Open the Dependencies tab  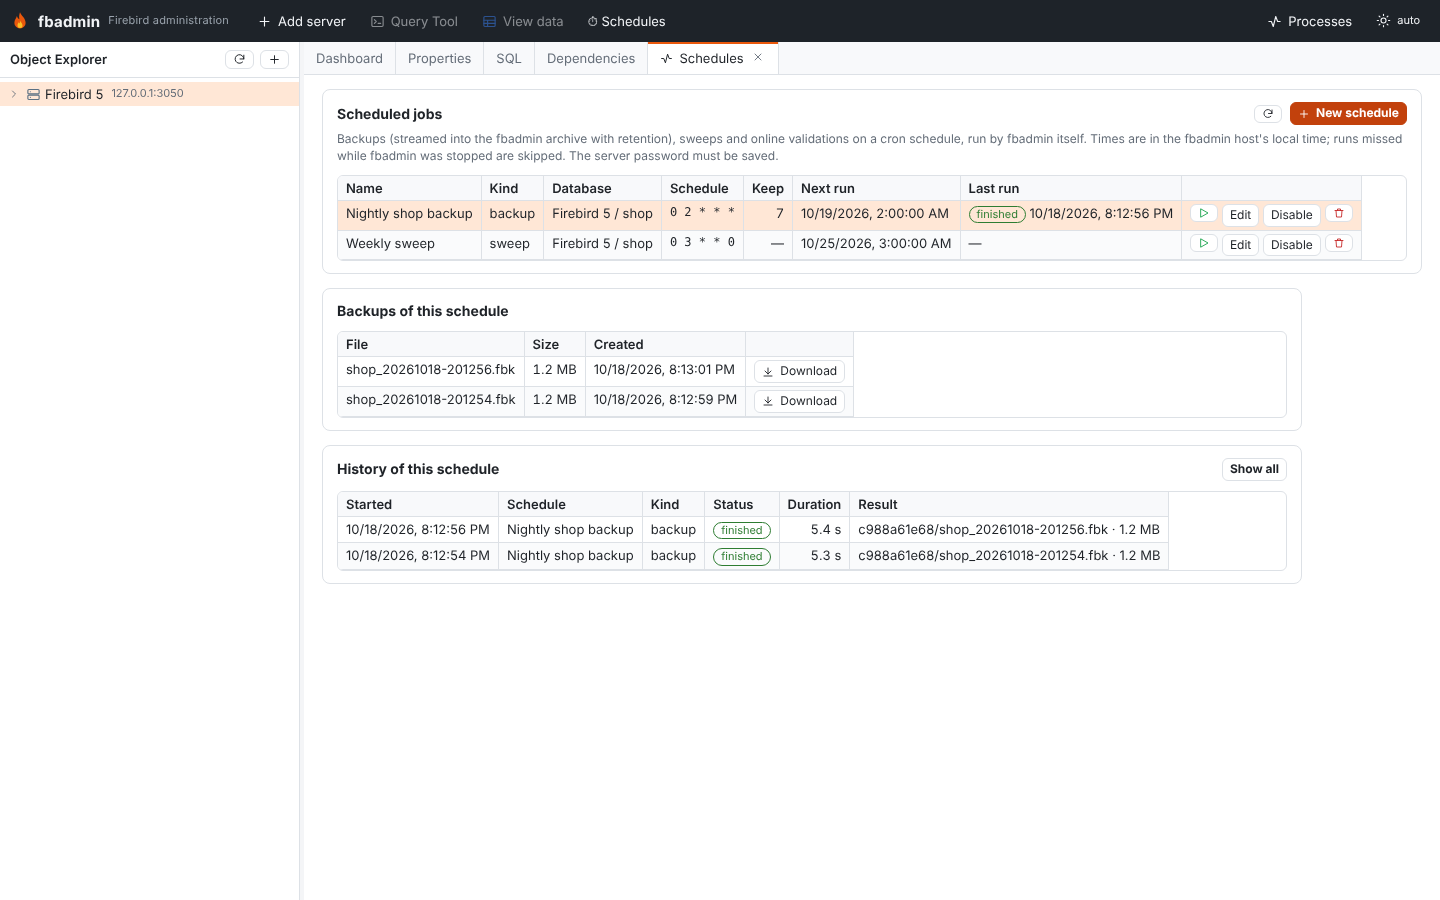[x=591, y=59]
